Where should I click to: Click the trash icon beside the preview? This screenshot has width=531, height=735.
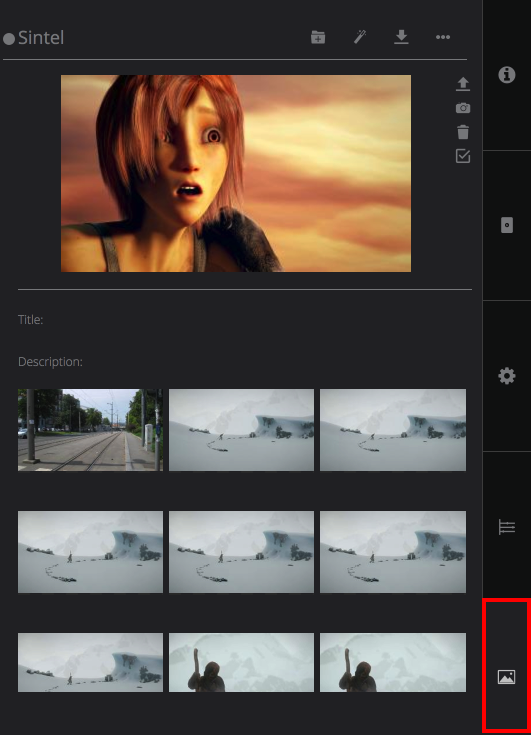(x=463, y=132)
